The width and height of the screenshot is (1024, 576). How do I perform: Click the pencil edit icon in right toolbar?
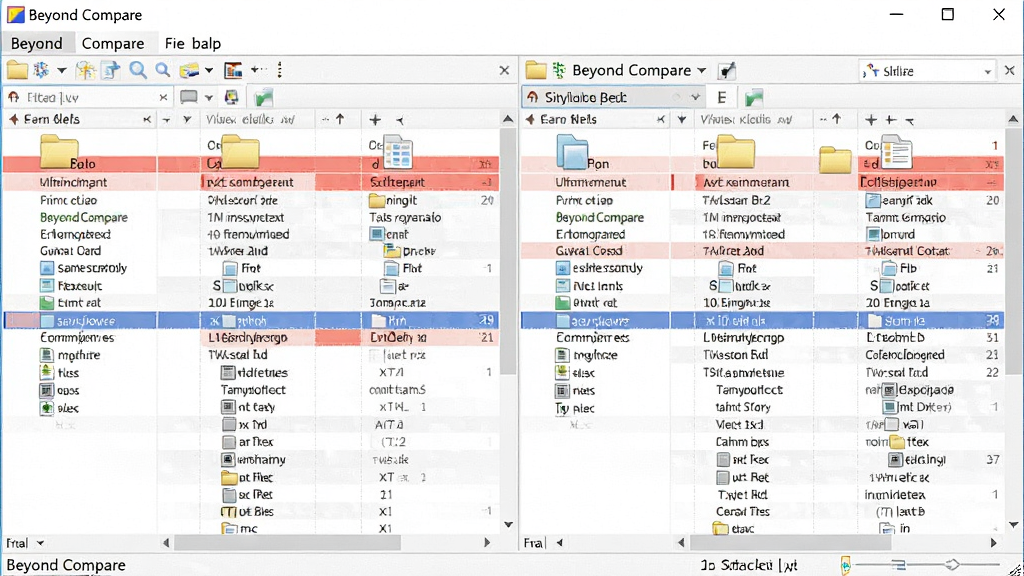pos(727,71)
